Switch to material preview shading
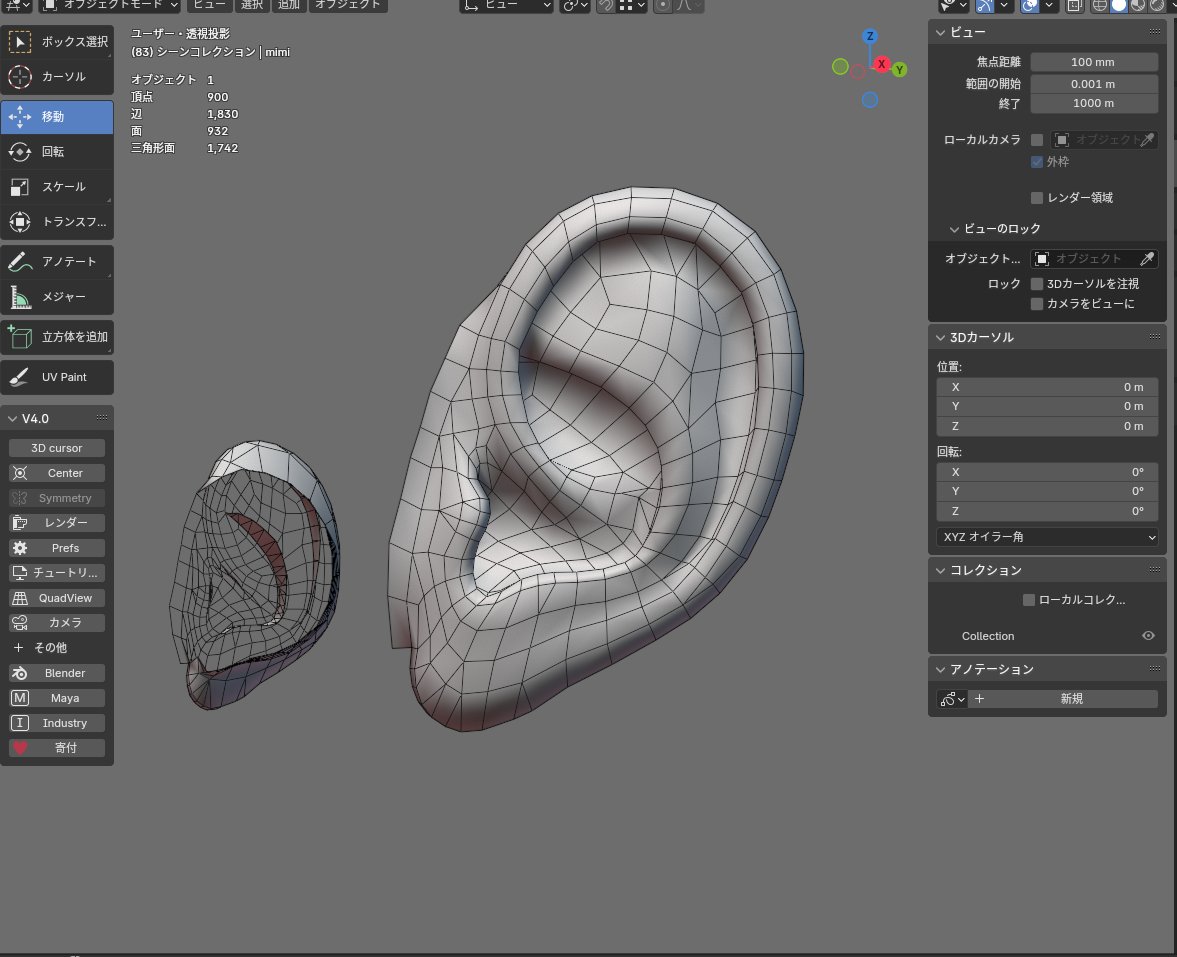 tap(1138, 6)
